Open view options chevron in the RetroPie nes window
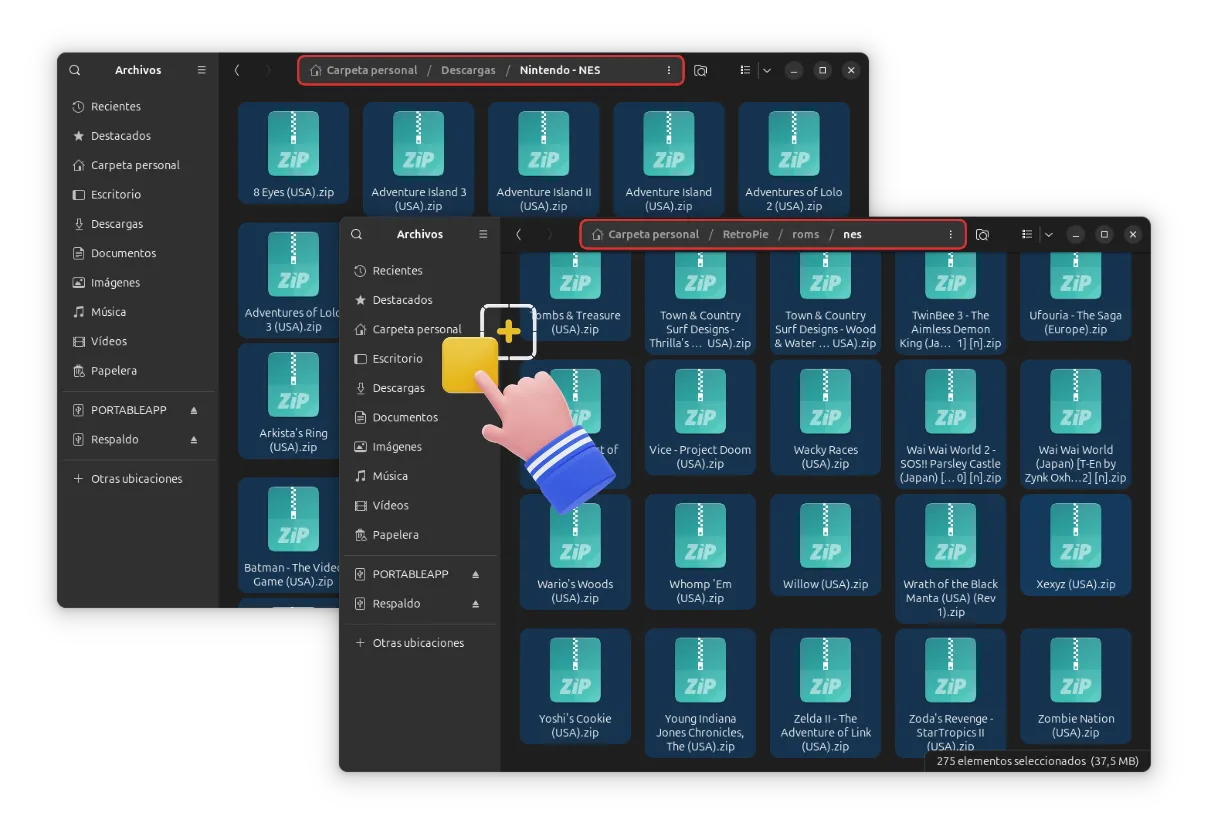This screenshot has height=833, width=1207. click(x=1048, y=235)
